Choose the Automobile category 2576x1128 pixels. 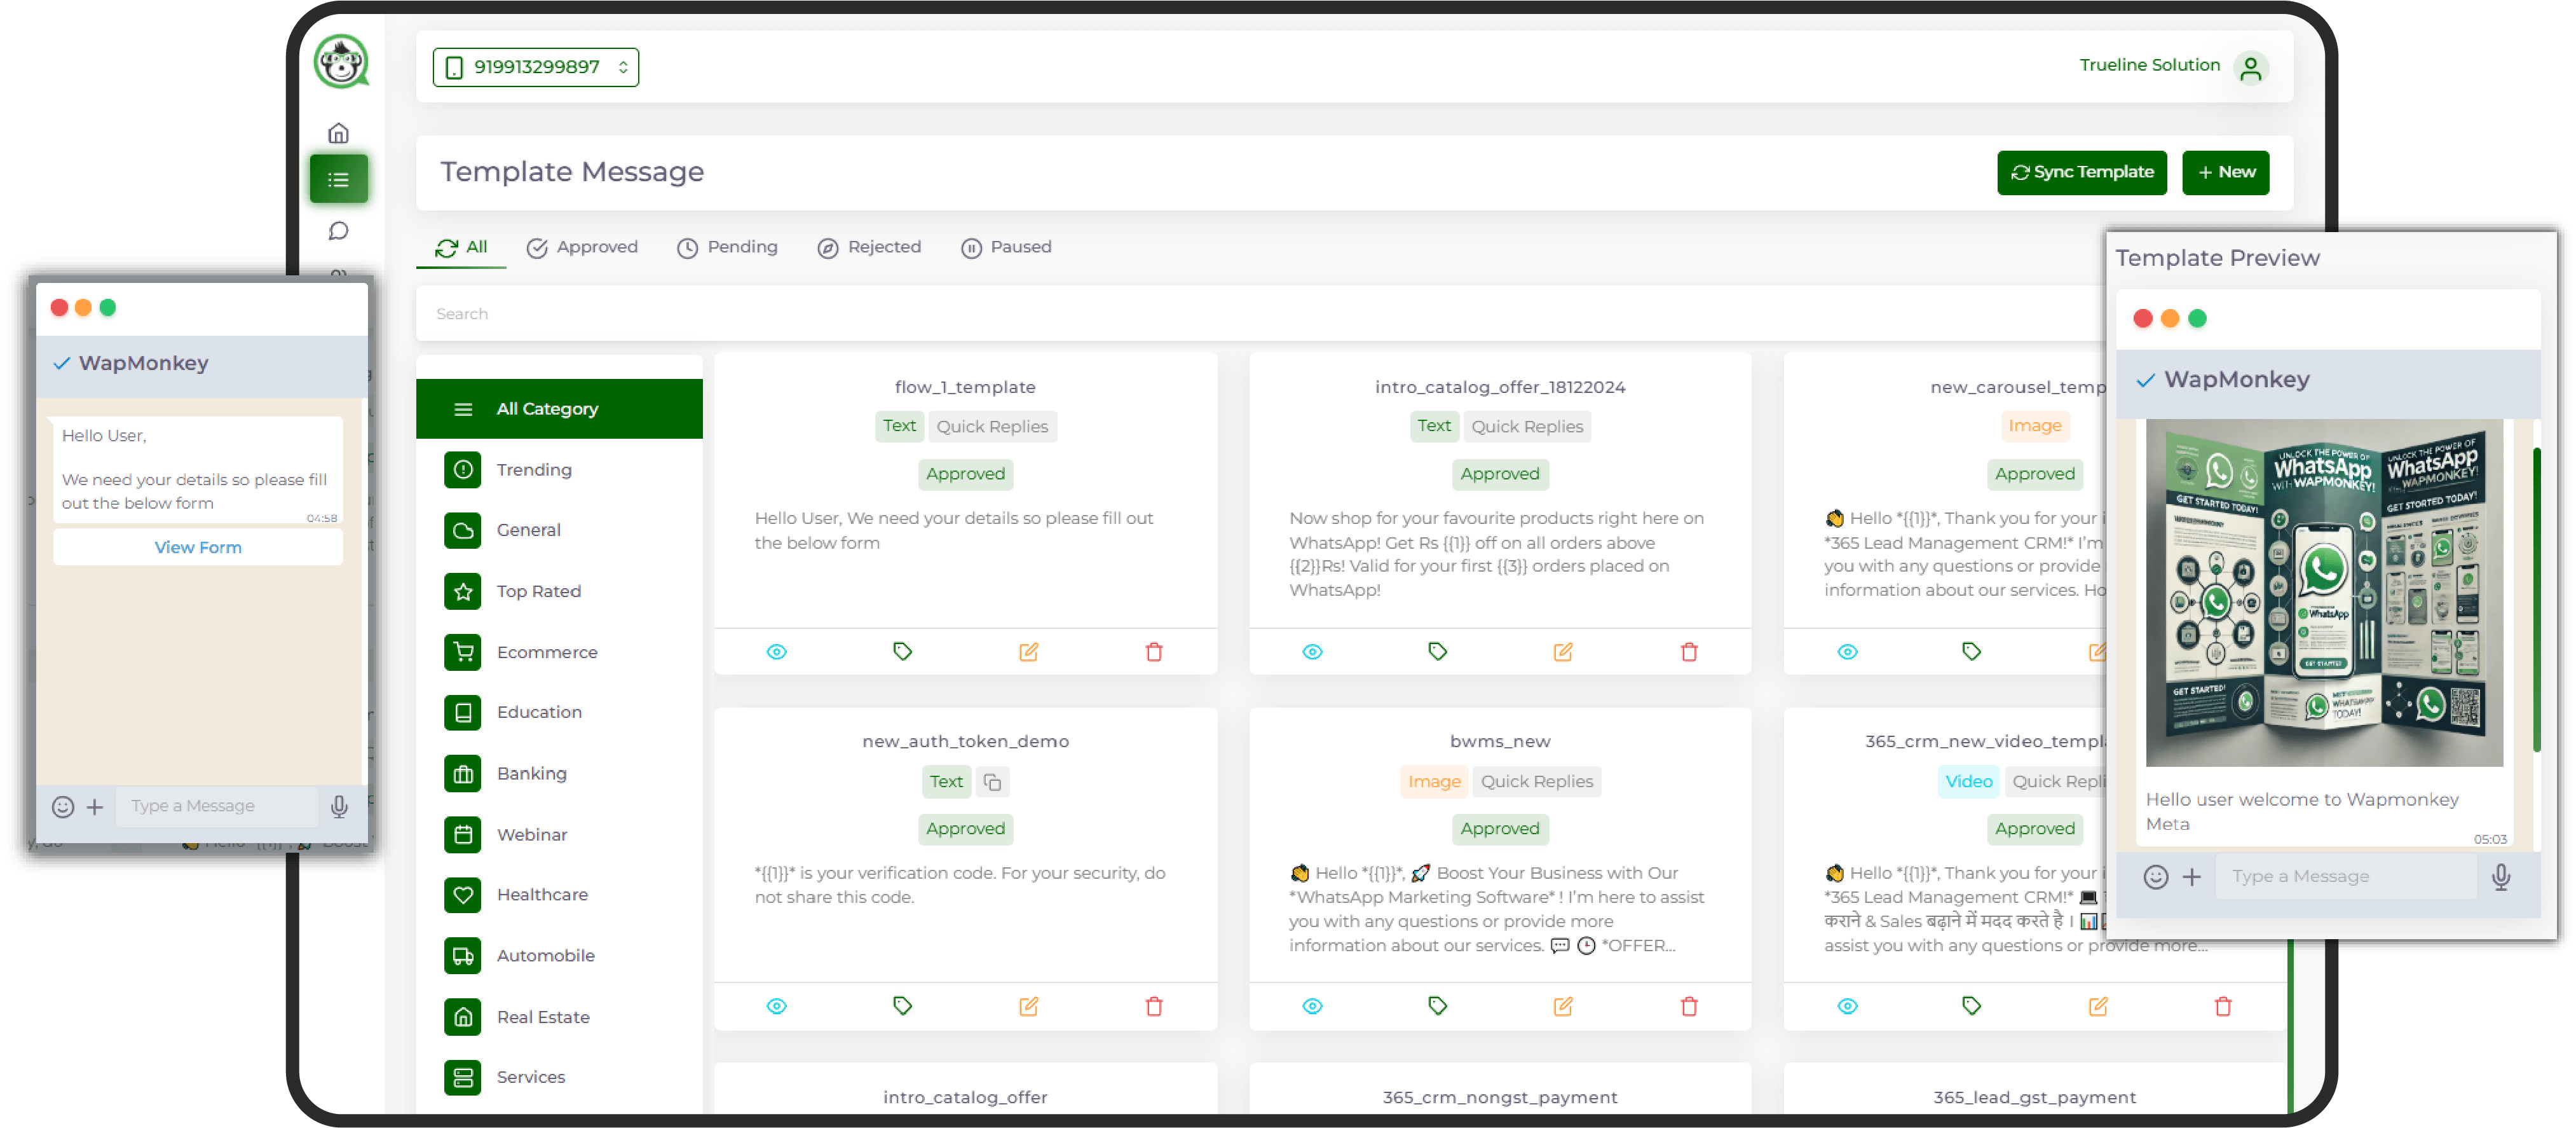[x=559, y=955]
